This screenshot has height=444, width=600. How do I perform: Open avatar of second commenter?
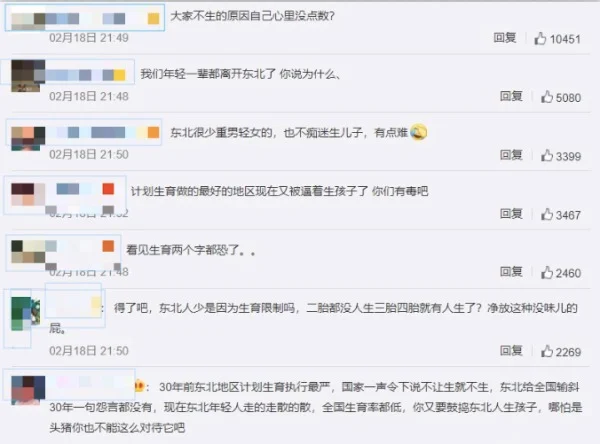tap(28, 76)
